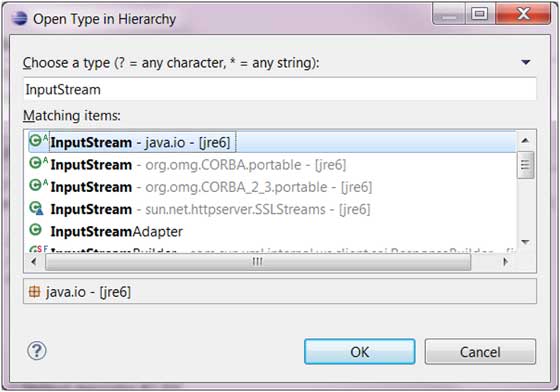Click the list's scroll down arrow
The width and height of the screenshot is (560, 392).
tap(525, 242)
